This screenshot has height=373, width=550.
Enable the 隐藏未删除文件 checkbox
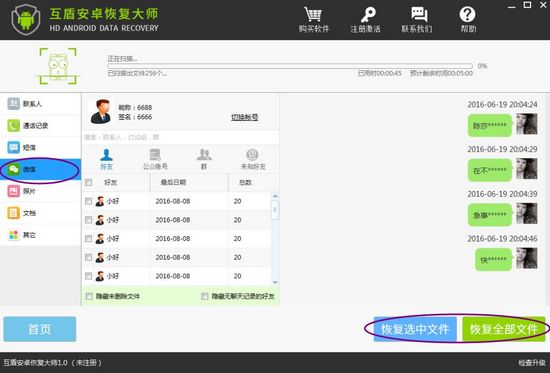click(x=89, y=297)
